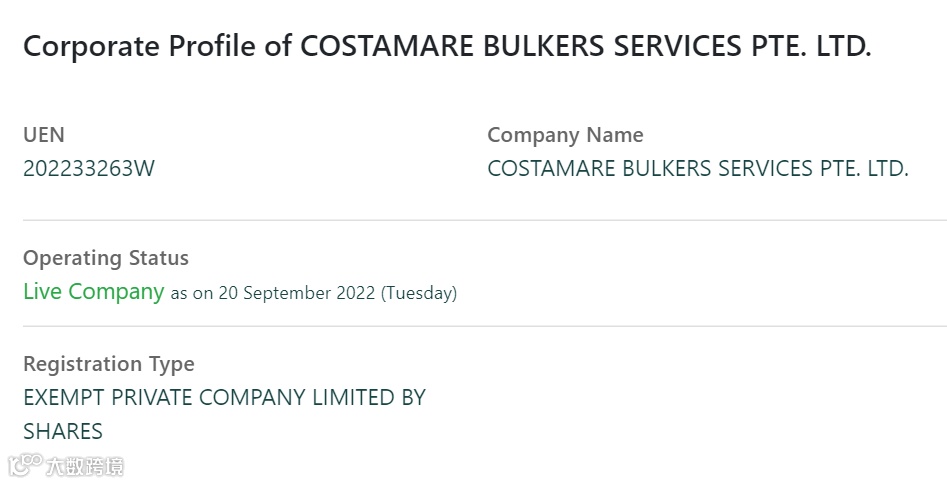Click the date 20 September 2022
Viewport: 947px width, 484px height.
(x=297, y=294)
